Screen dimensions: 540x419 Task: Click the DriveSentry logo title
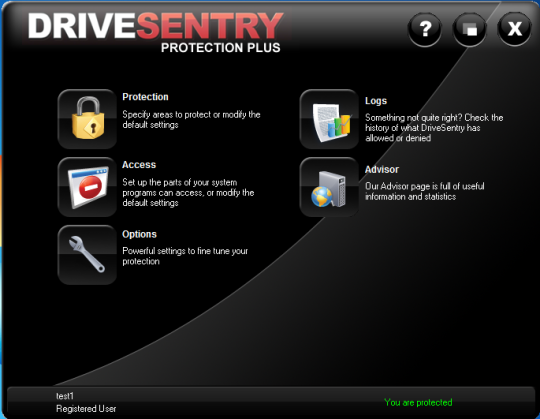tap(156, 26)
